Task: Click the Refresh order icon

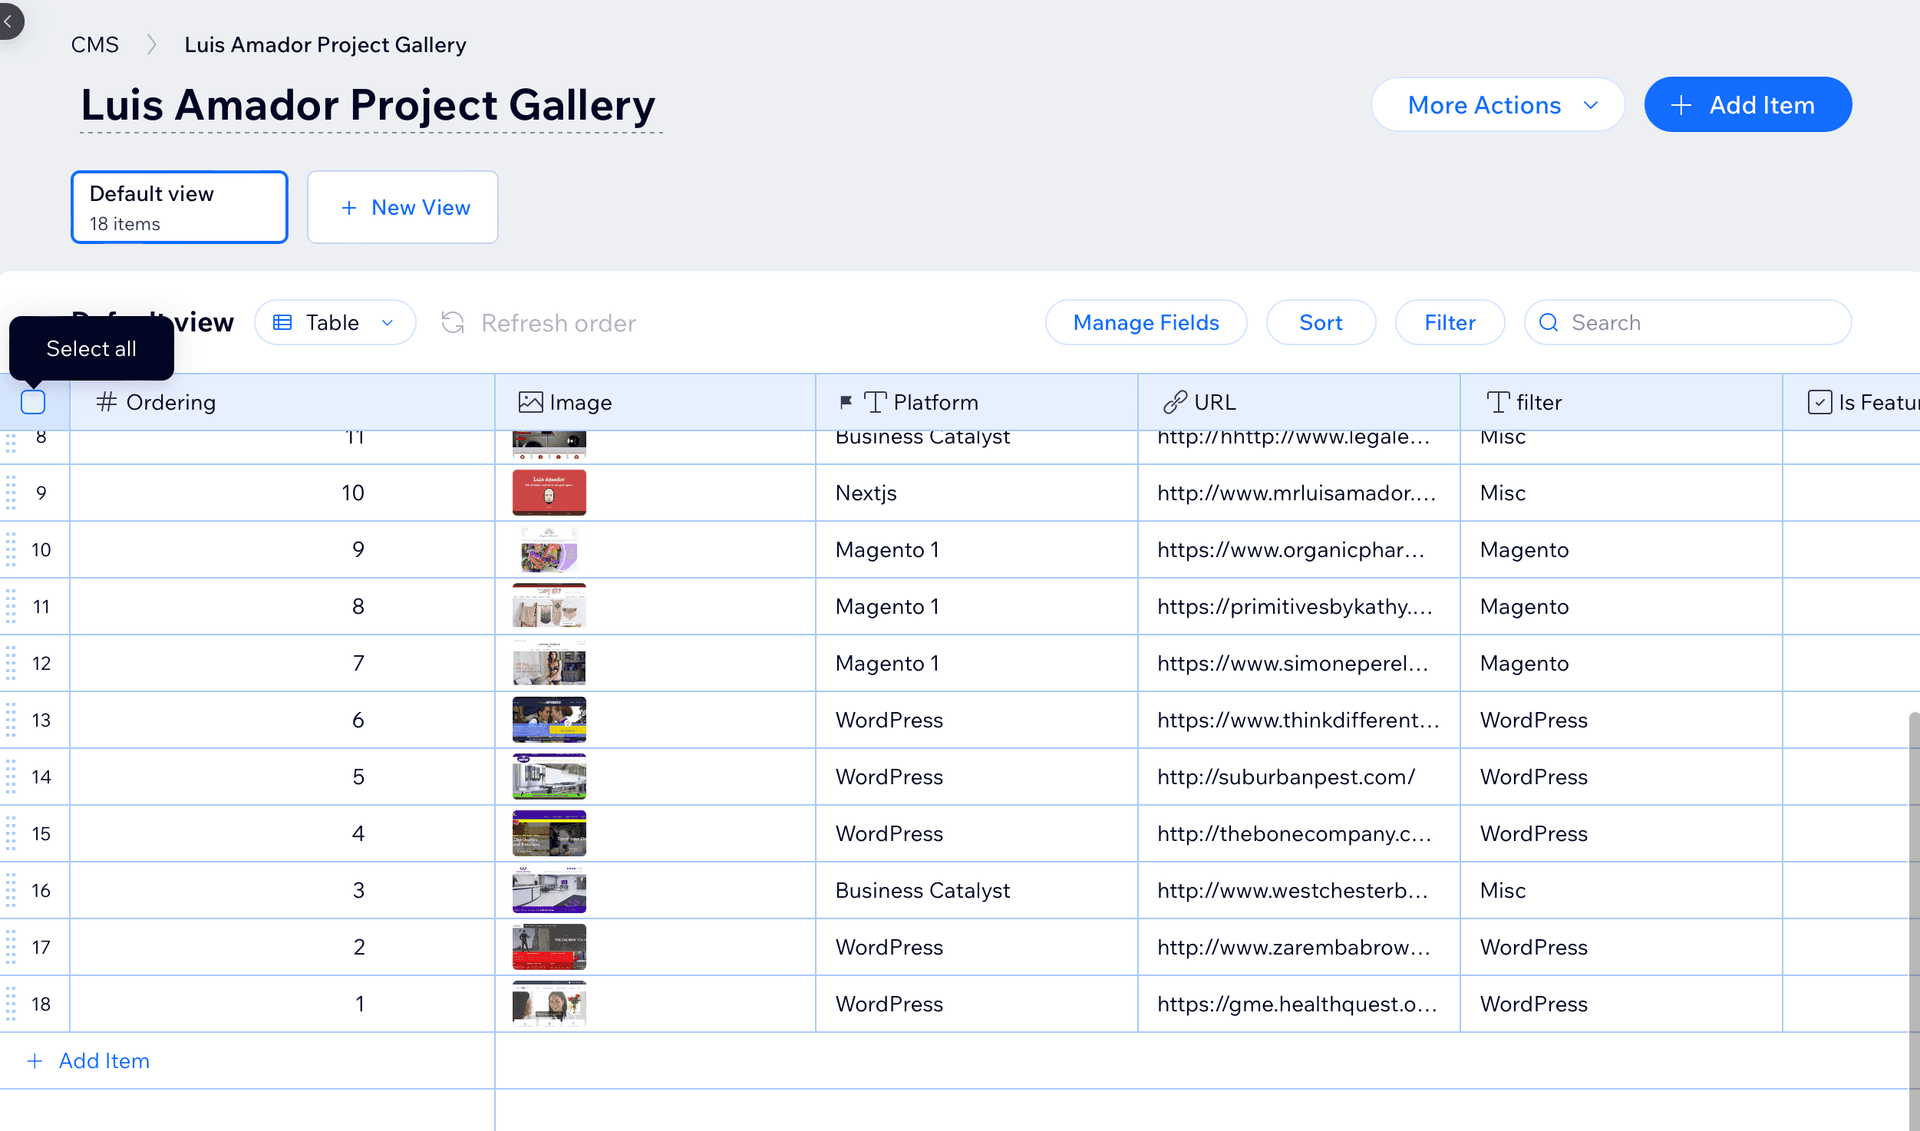Action: pos(453,322)
